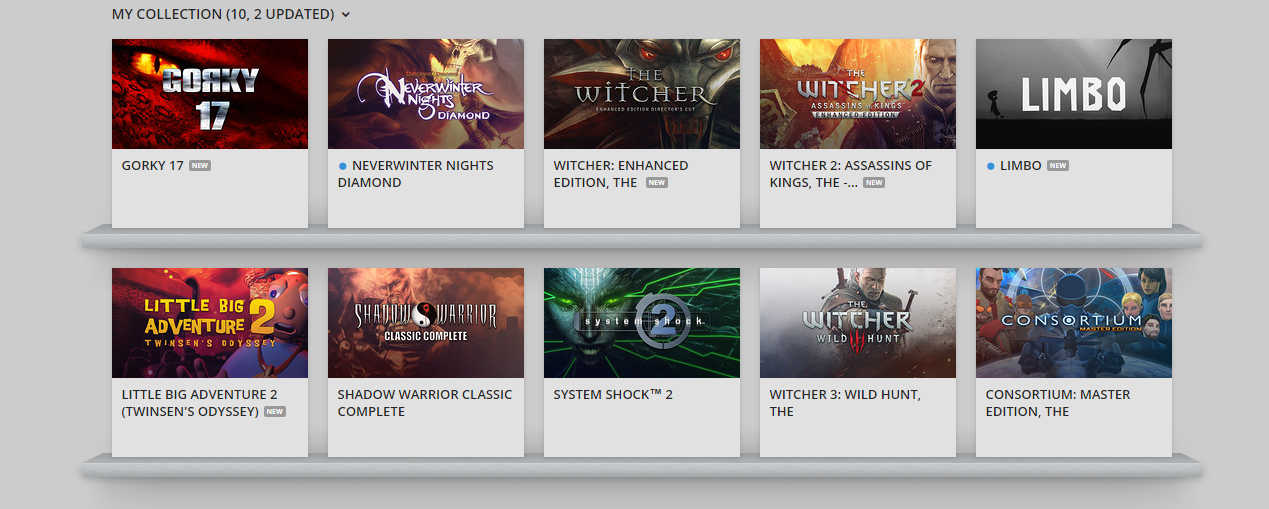Click the blue update dot on Neverwinter Nights
This screenshot has height=509, width=1269.
click(343, 166)
